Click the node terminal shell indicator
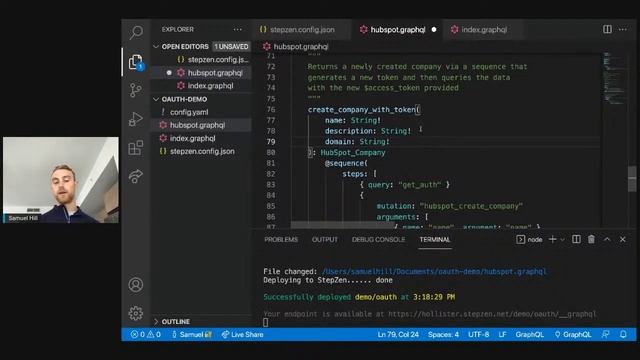The height and width of the screenshot is (360, 640). 529,240
